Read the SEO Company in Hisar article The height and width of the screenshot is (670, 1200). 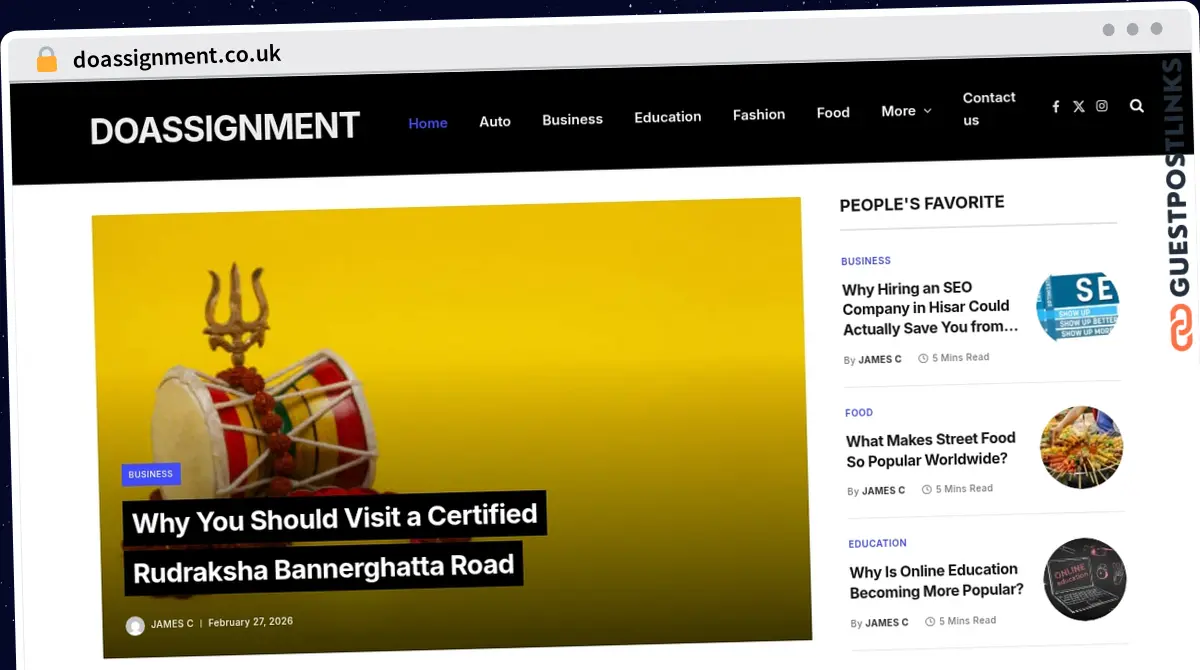tap(930, 308)
